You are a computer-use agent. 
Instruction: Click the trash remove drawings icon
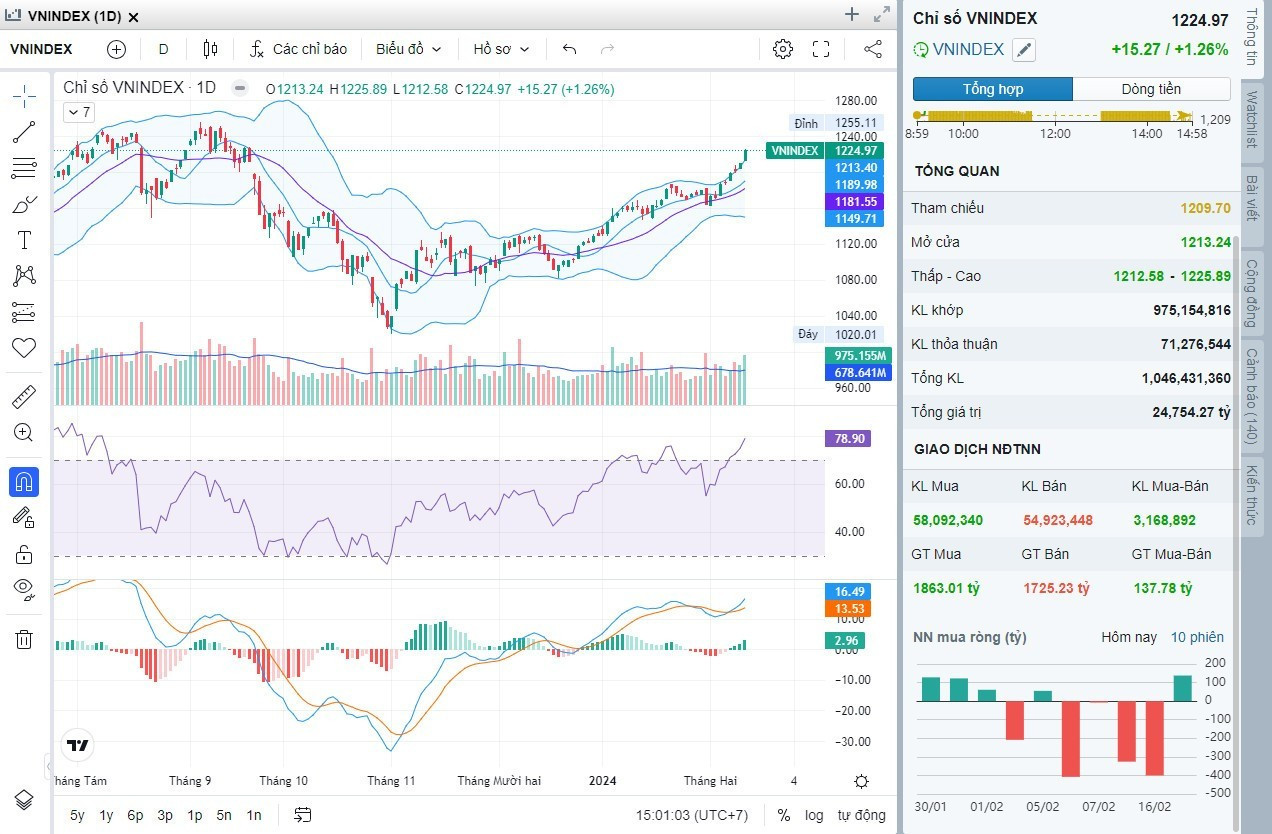pos(24,640)
